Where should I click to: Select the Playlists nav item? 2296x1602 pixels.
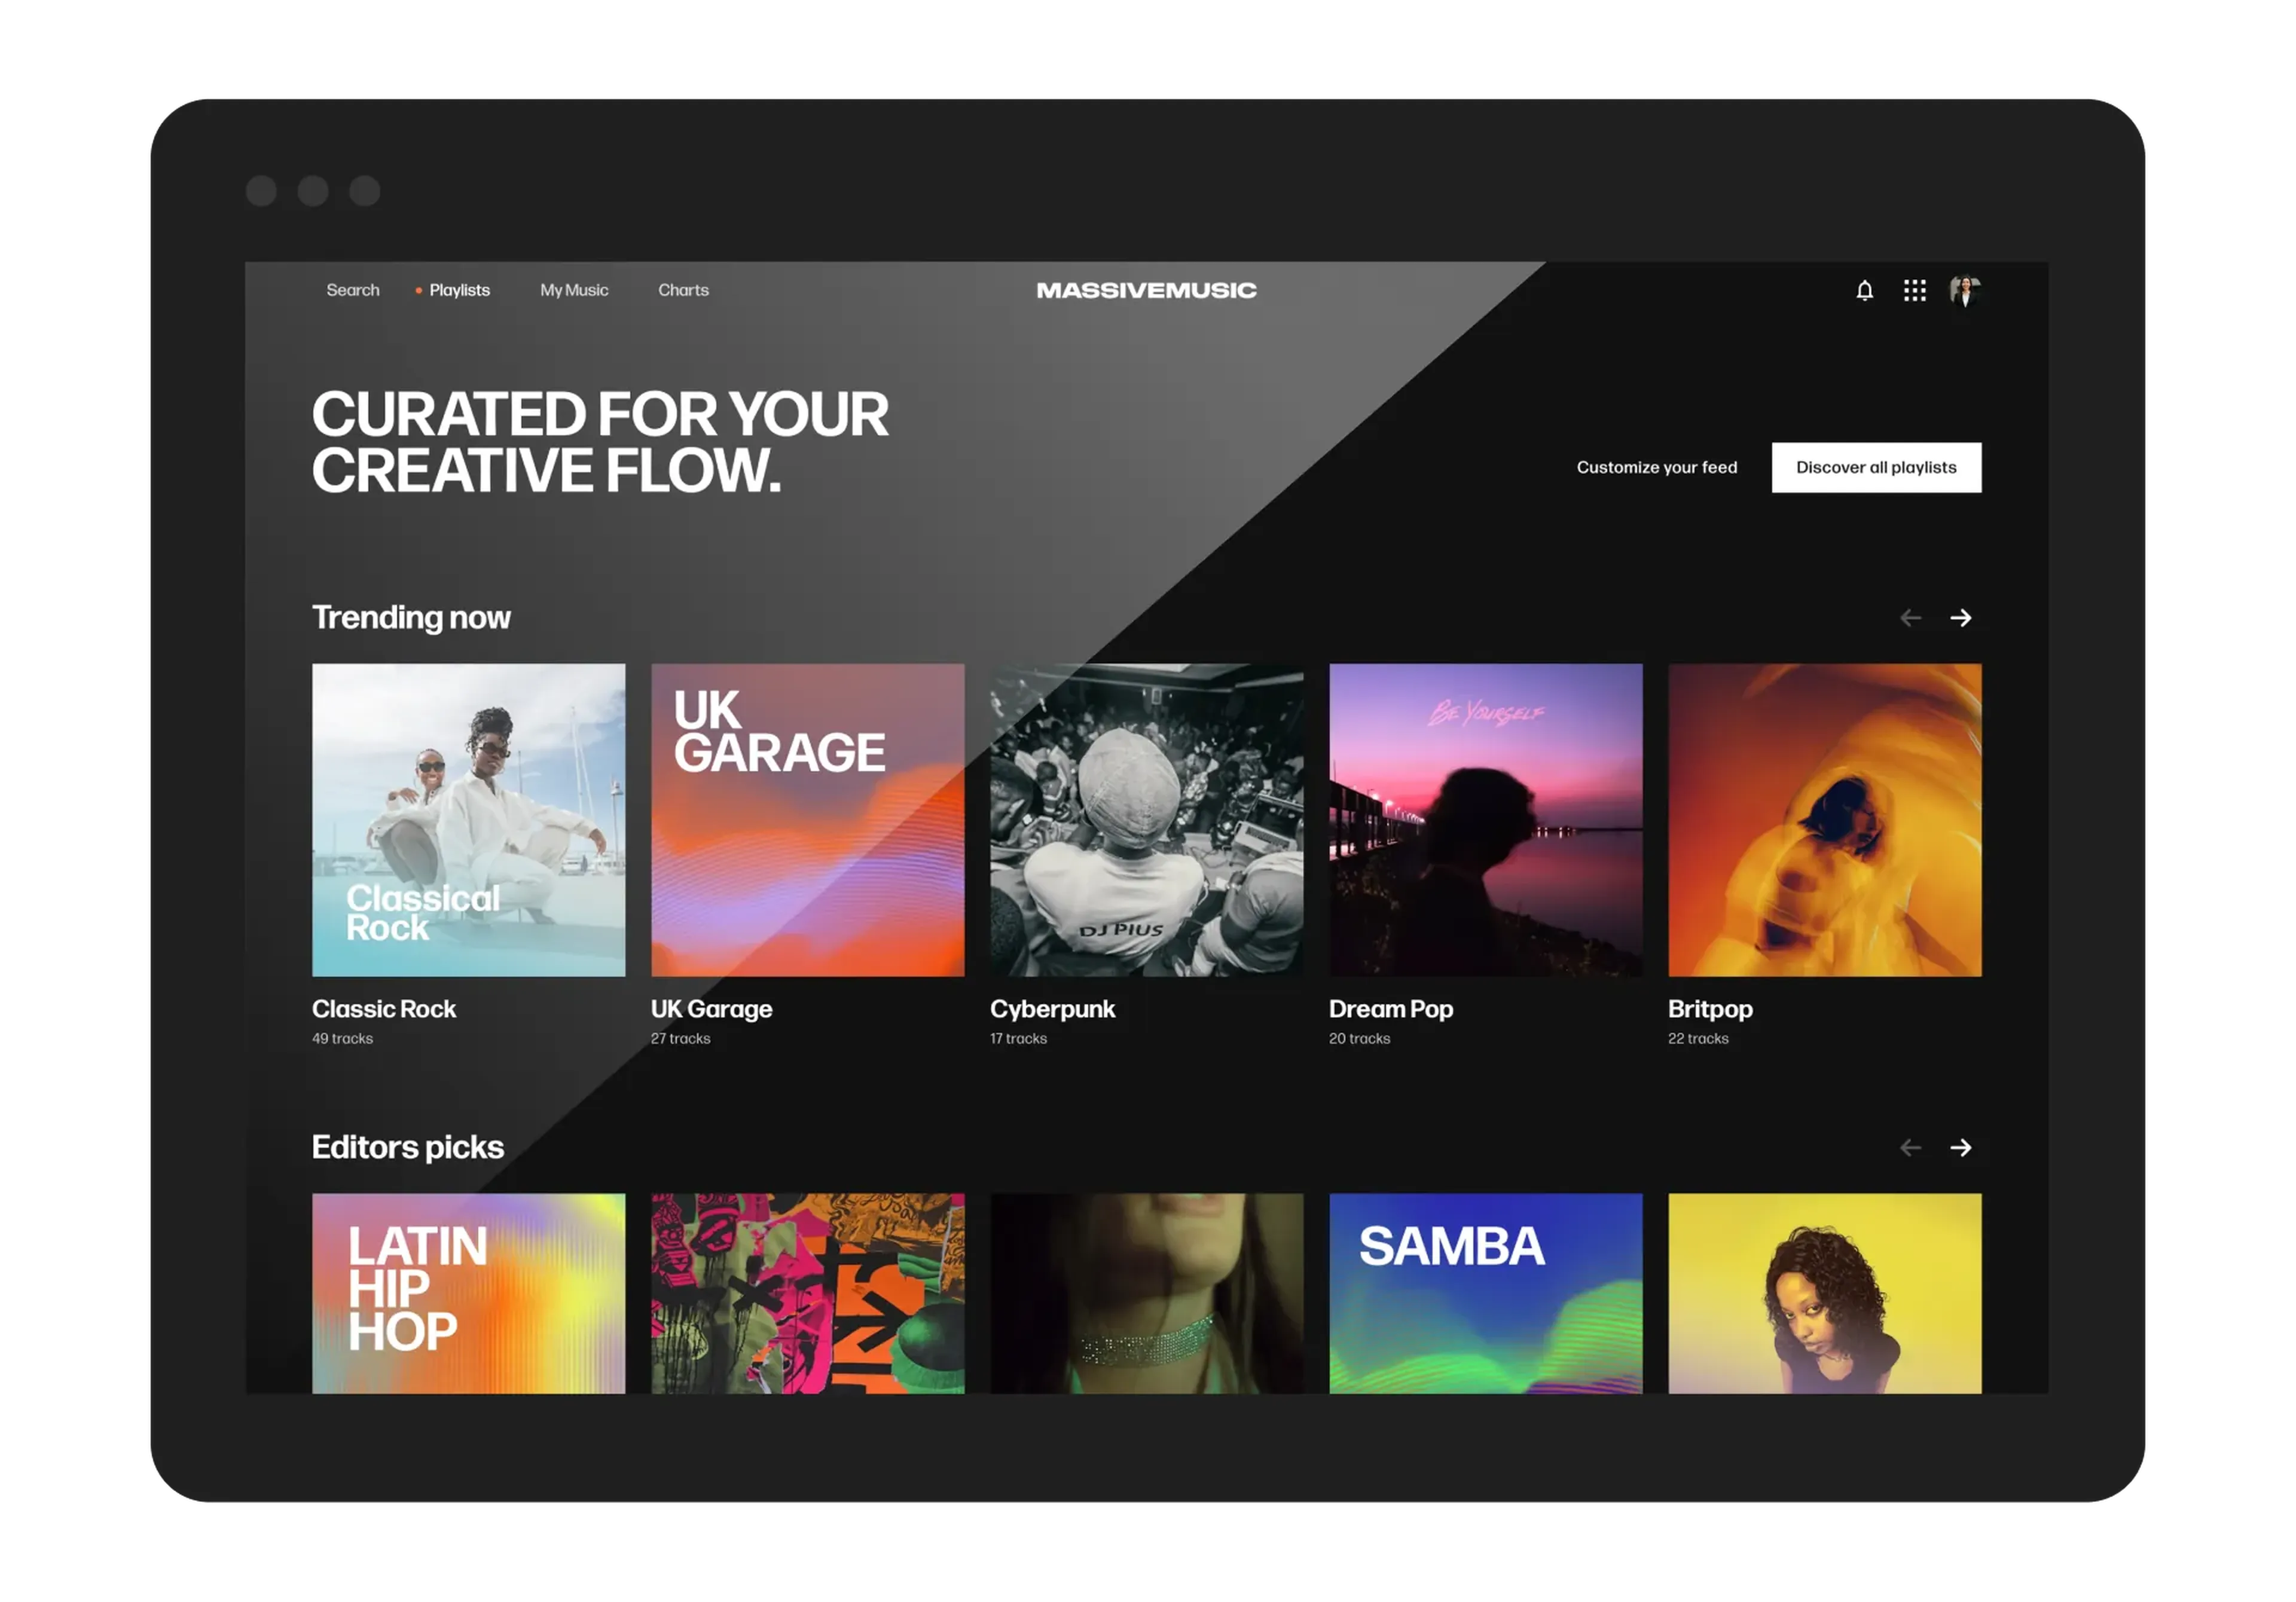(x=459, y=290)
